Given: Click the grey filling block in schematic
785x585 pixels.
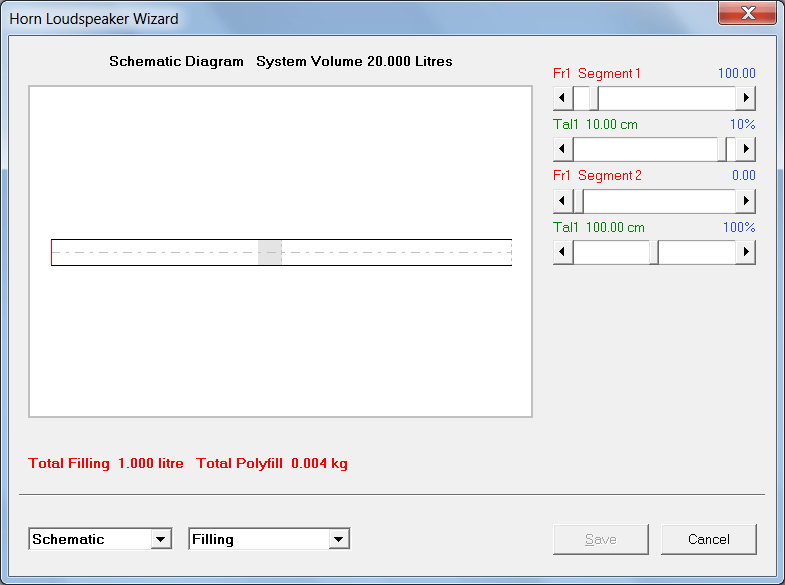Looking at the screenshot, I should (x=270, y=252).
